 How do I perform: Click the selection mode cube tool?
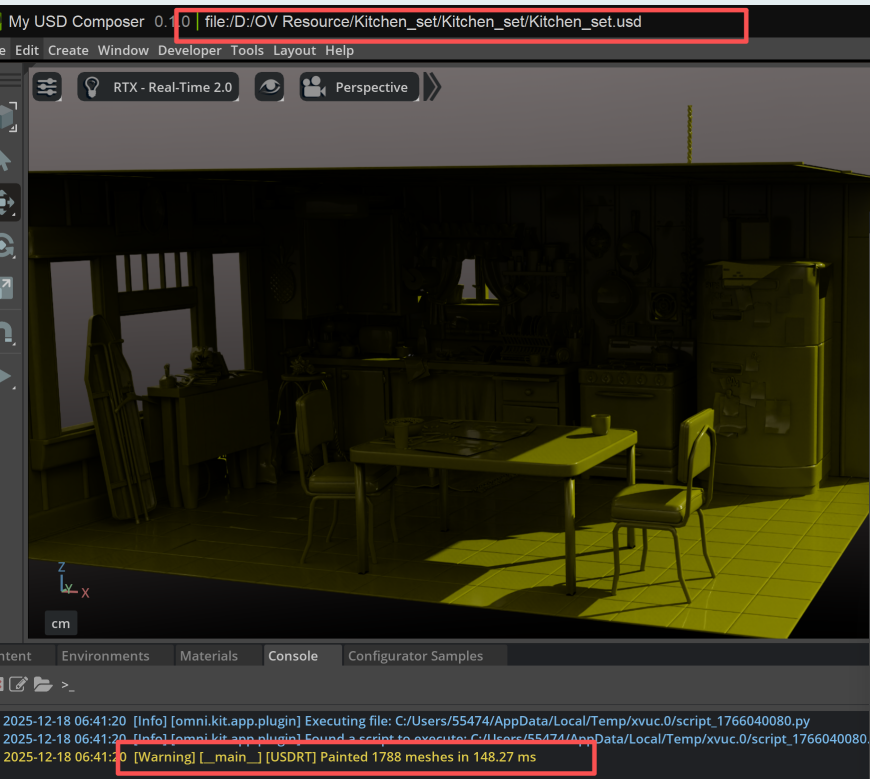(8, 118)
